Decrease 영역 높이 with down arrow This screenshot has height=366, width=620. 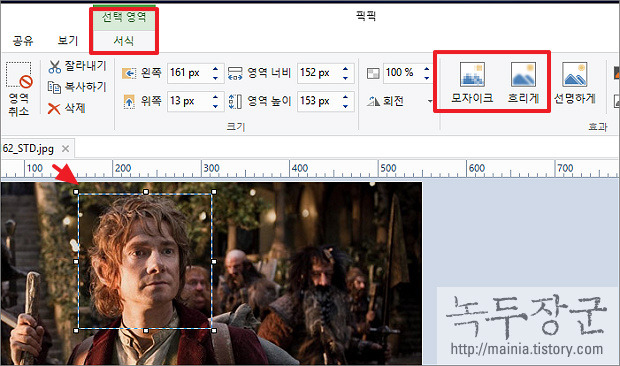[346, 106]
